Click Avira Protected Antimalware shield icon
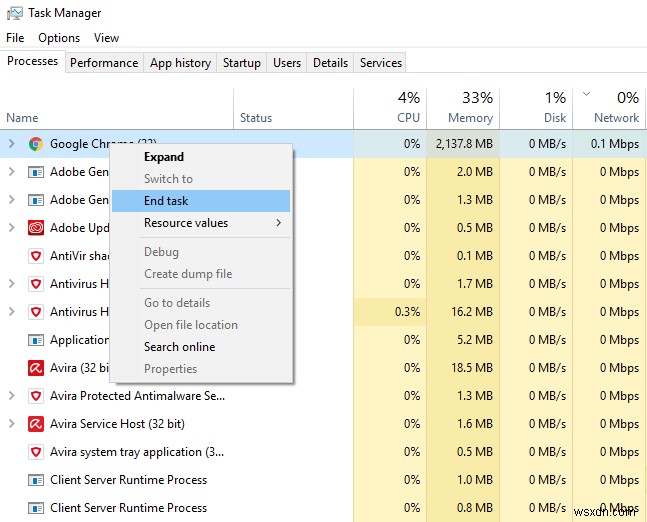The height and width of the screenshot is (522, 647). pyautogui.click(x=36, y=396)
